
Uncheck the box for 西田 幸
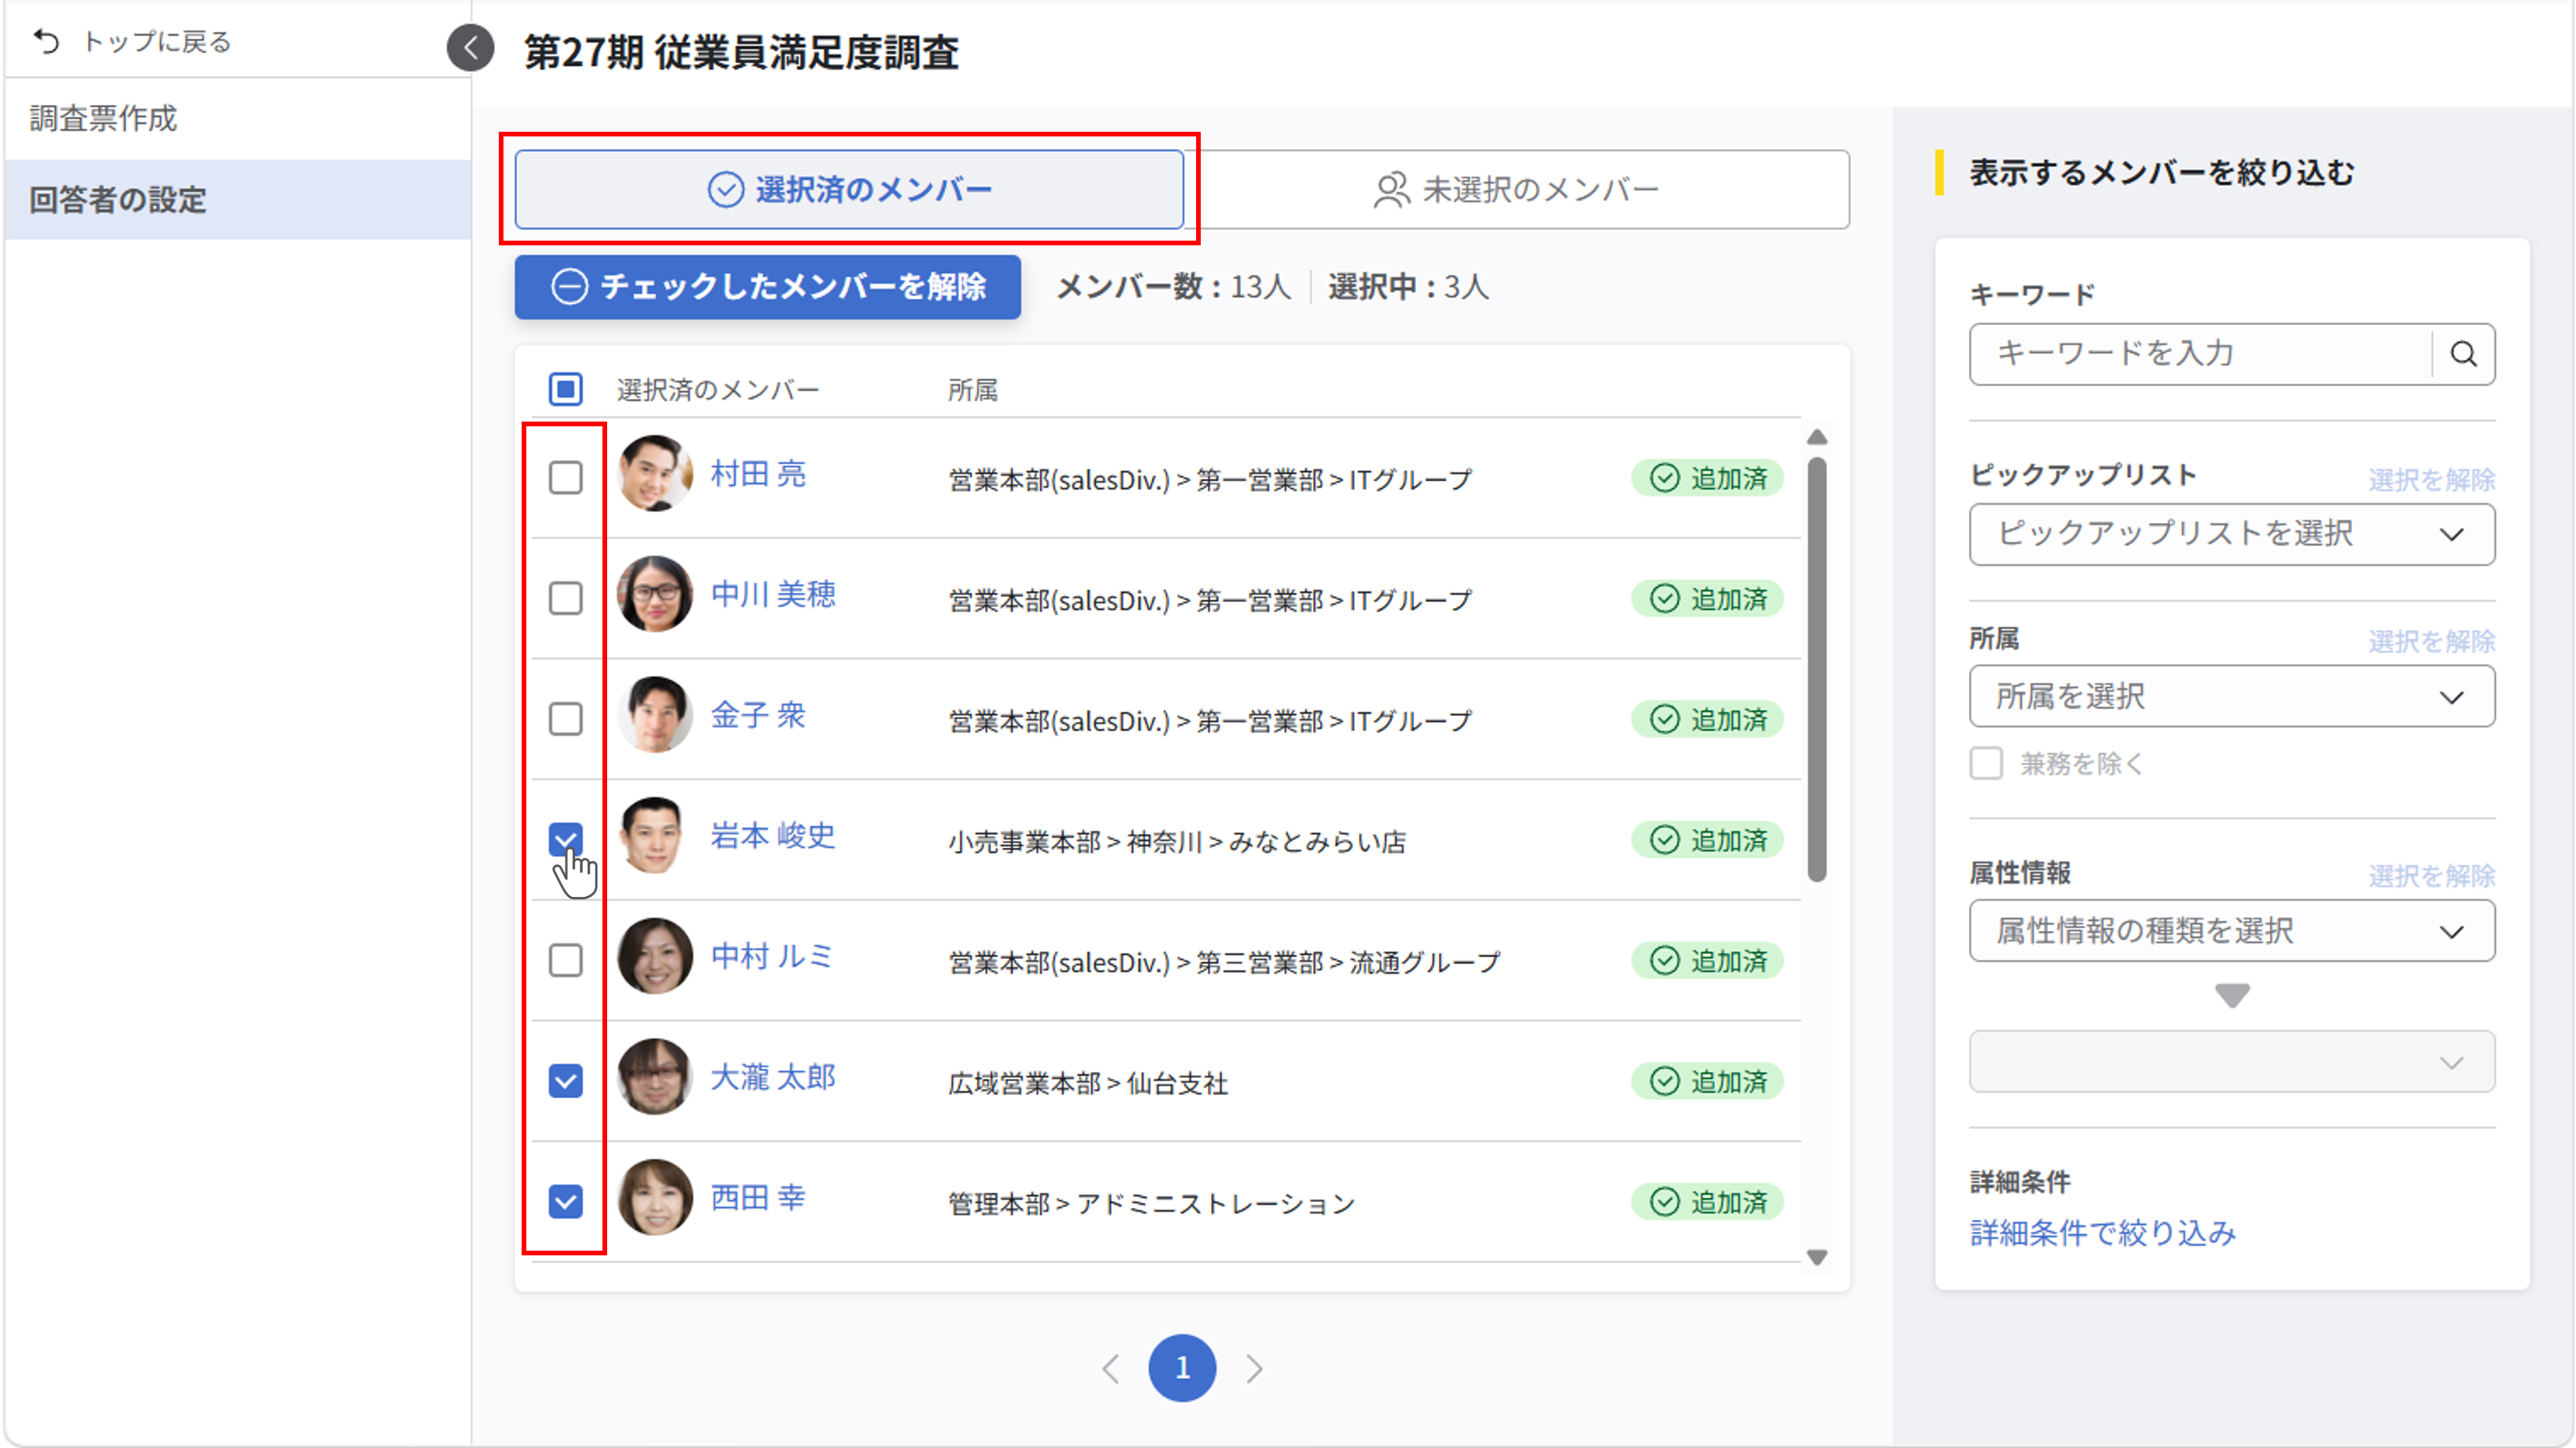[x=566, y=1202]
